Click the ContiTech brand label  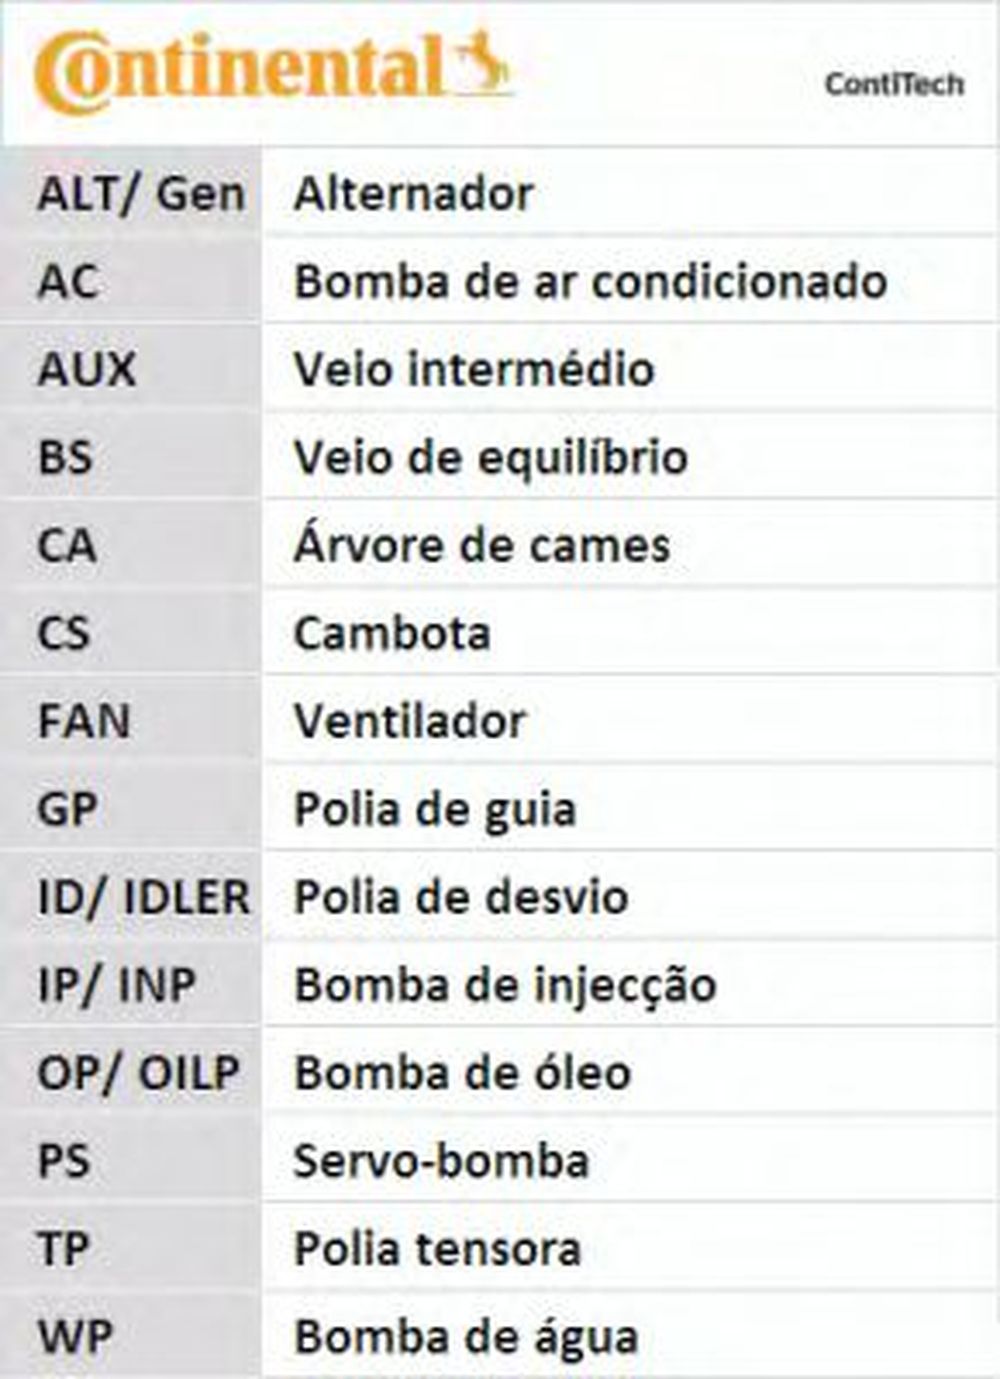coord(894,84)
